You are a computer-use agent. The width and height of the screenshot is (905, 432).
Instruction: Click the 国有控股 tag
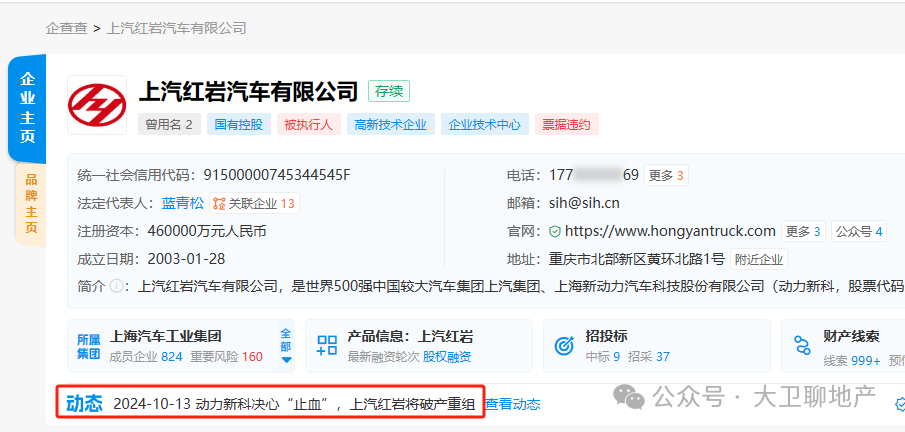239,124
